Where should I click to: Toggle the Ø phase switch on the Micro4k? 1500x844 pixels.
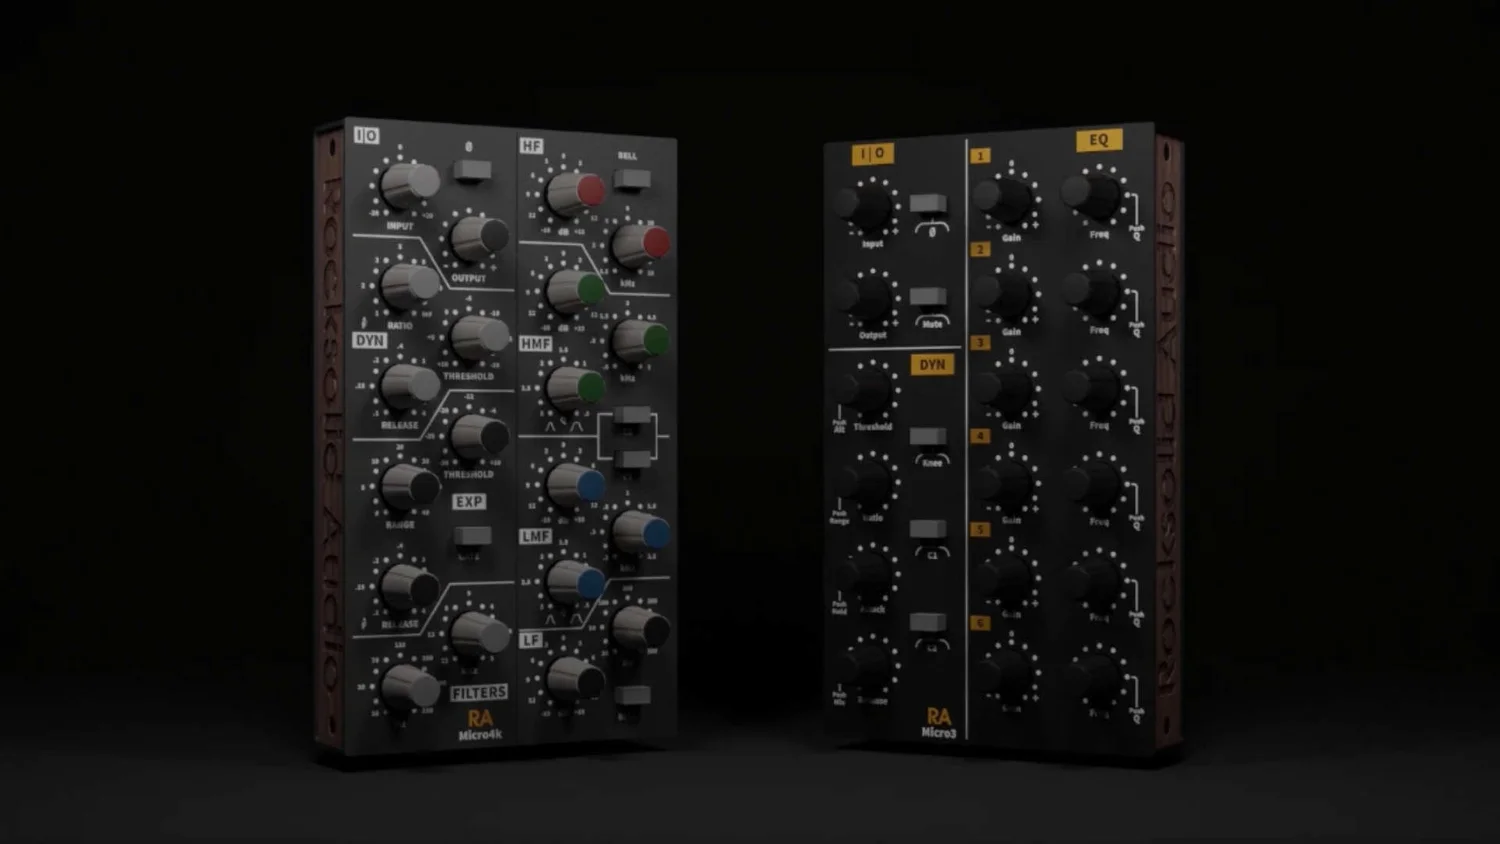click(471, 171)
